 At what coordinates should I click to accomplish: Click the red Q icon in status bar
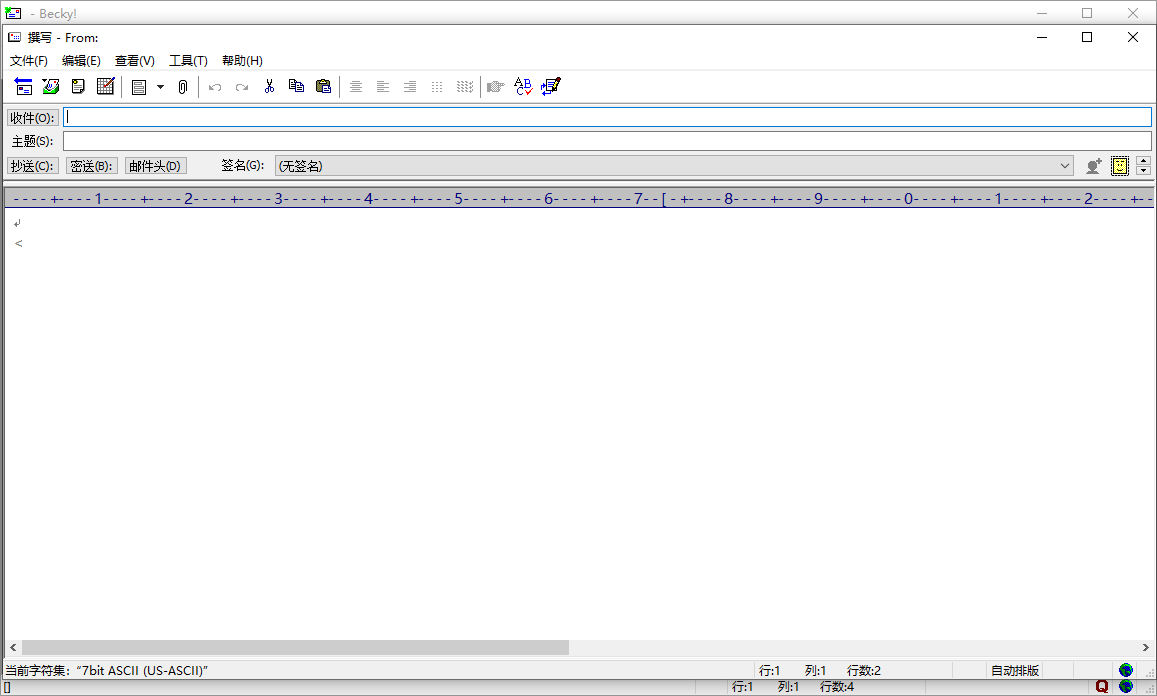click(x=1102, y=686)
